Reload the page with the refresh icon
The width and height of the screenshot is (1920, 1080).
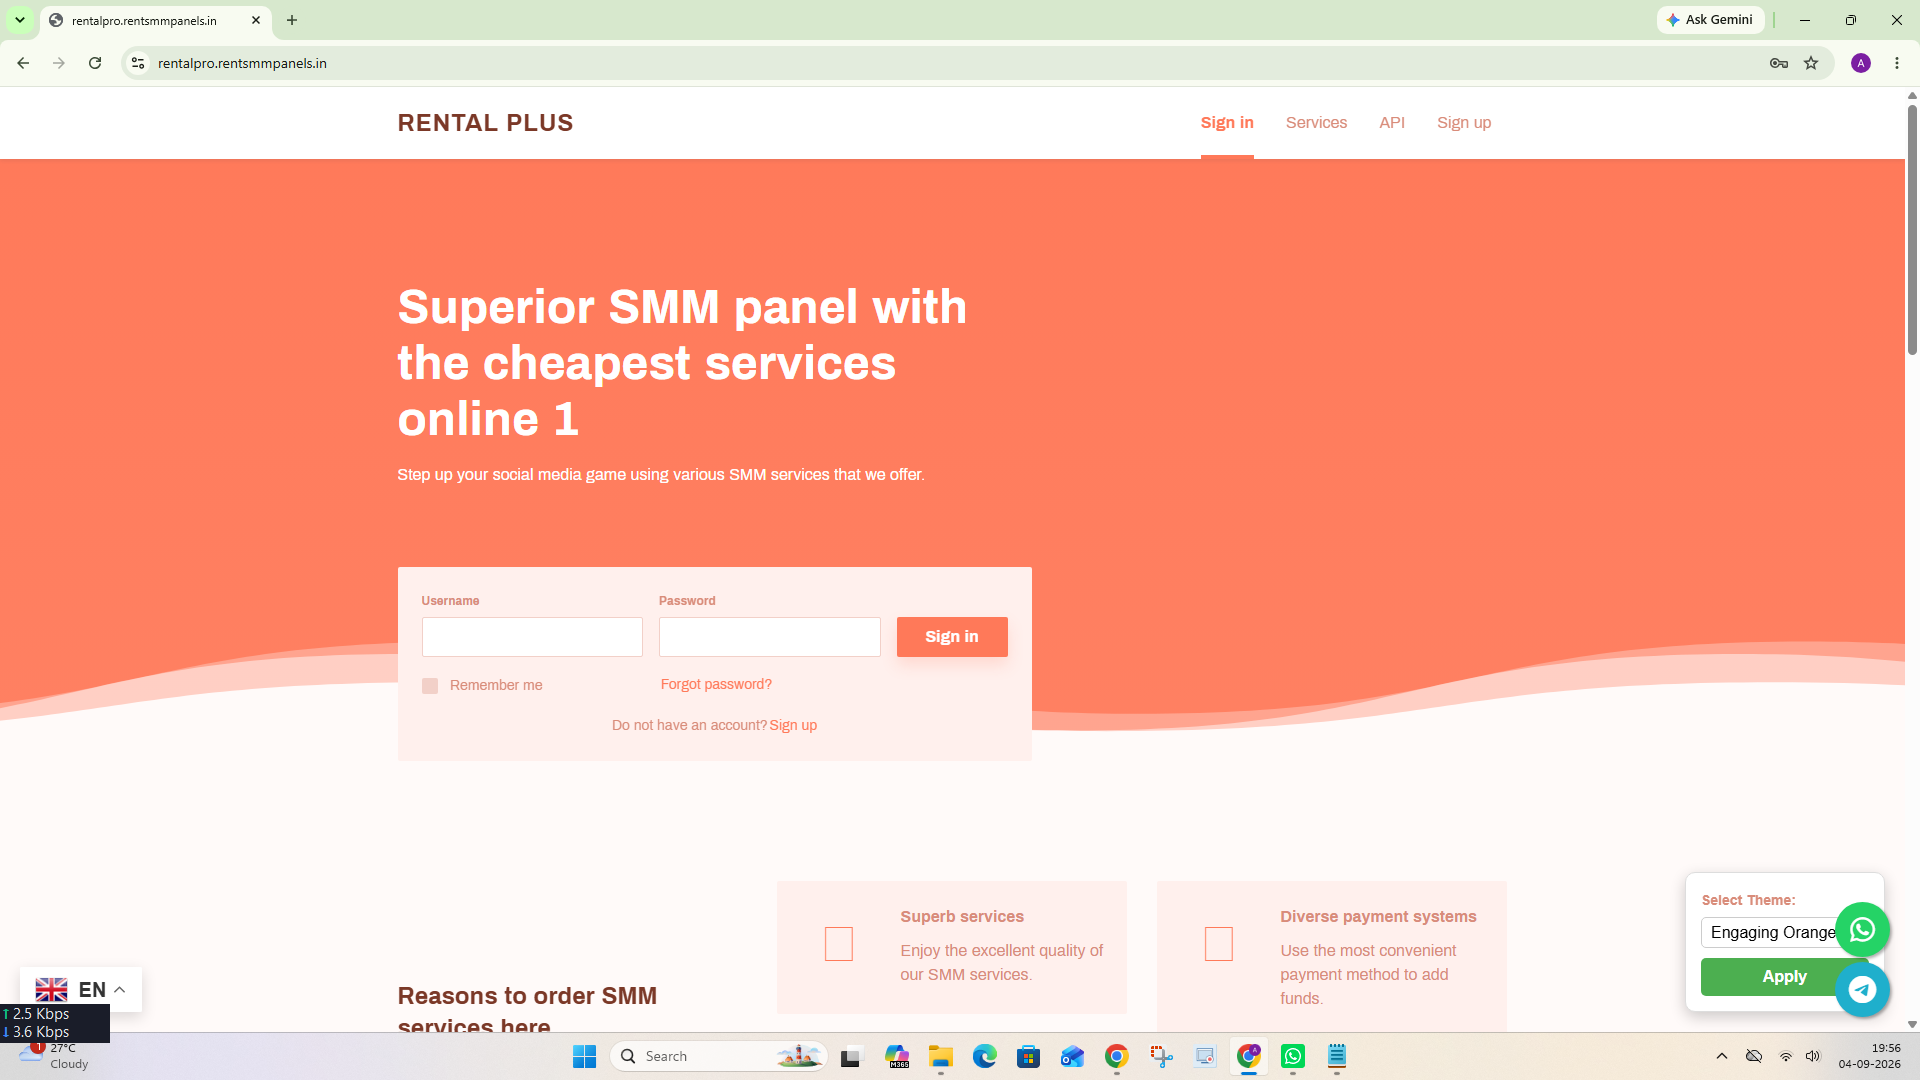[x=95, y=63]
